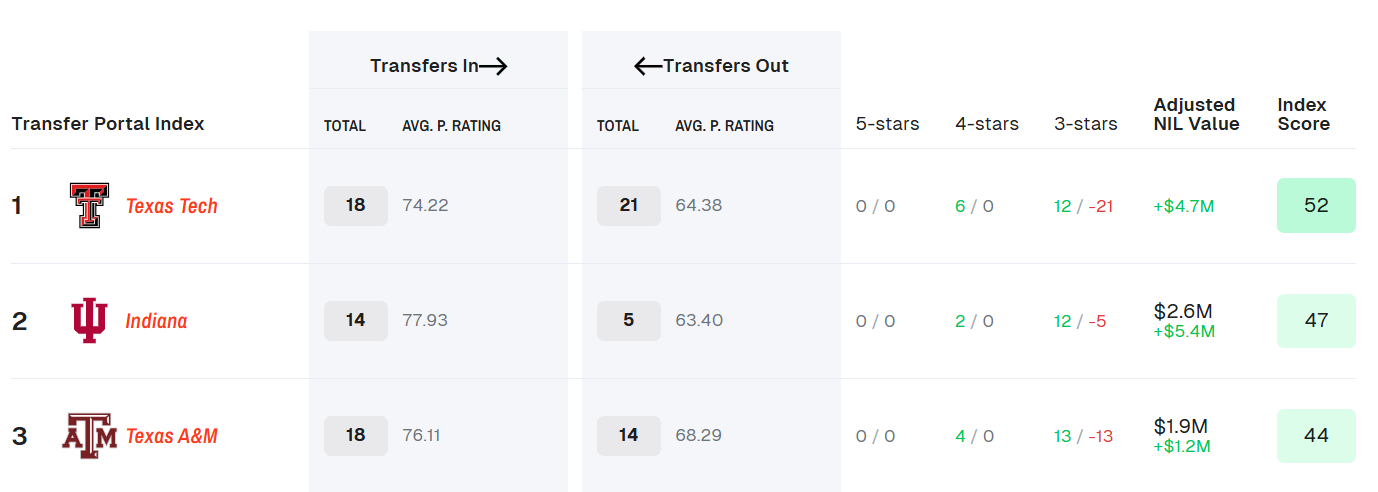Click the Transfers In arrow header

(x=438, y=66)
